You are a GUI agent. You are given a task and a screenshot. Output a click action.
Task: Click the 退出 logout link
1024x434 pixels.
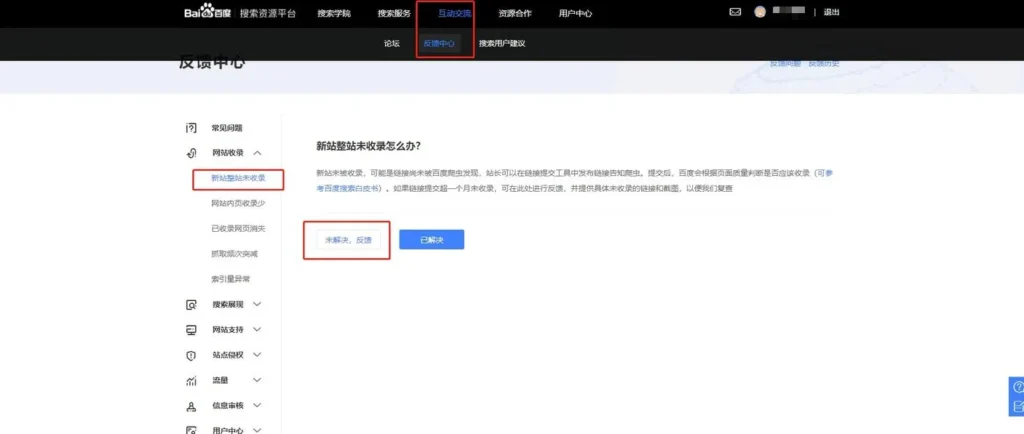tap(831, 13)
